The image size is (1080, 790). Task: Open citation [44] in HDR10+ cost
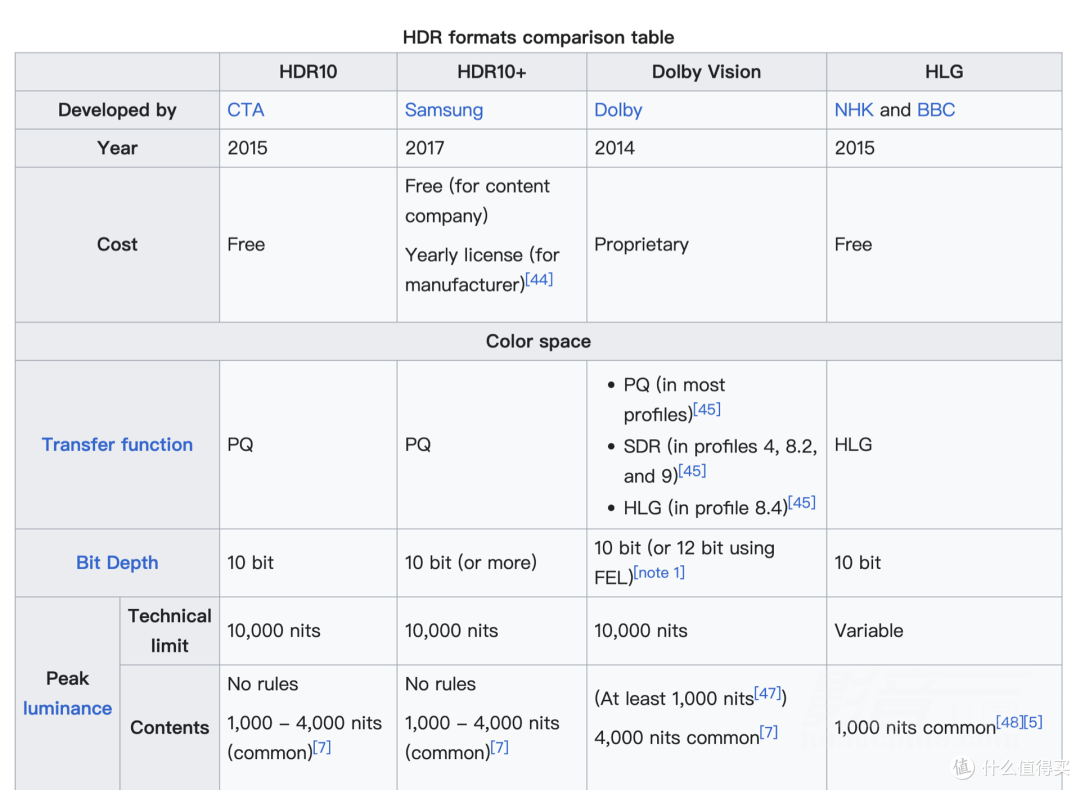point(539,280)
